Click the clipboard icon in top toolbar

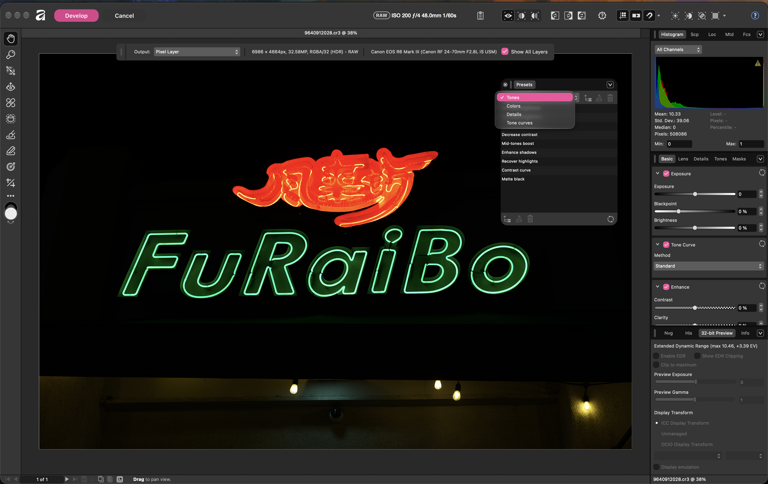[480, 16]
